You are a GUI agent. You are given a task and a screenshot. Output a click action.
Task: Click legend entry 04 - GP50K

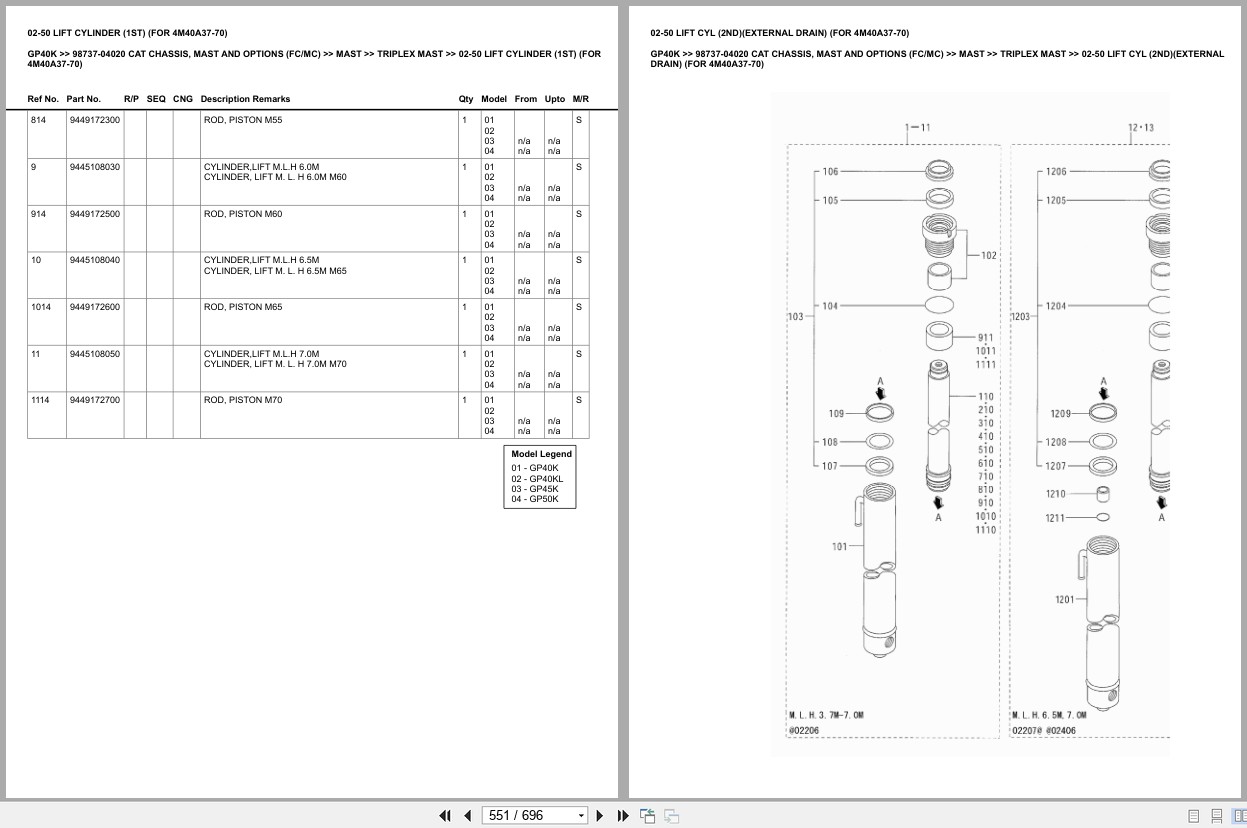click(x=535, y=499)
